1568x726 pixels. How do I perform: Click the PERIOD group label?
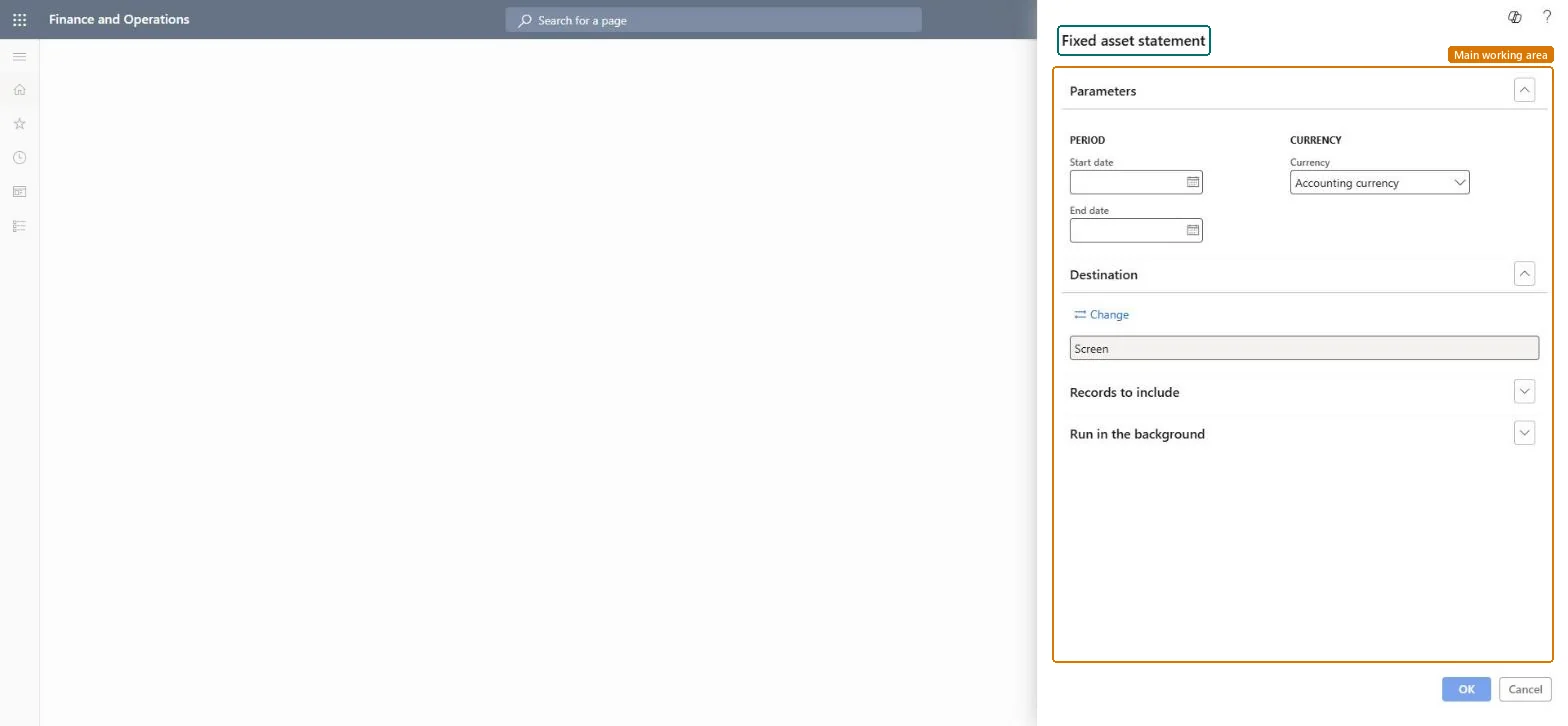tap(1087, 140)
